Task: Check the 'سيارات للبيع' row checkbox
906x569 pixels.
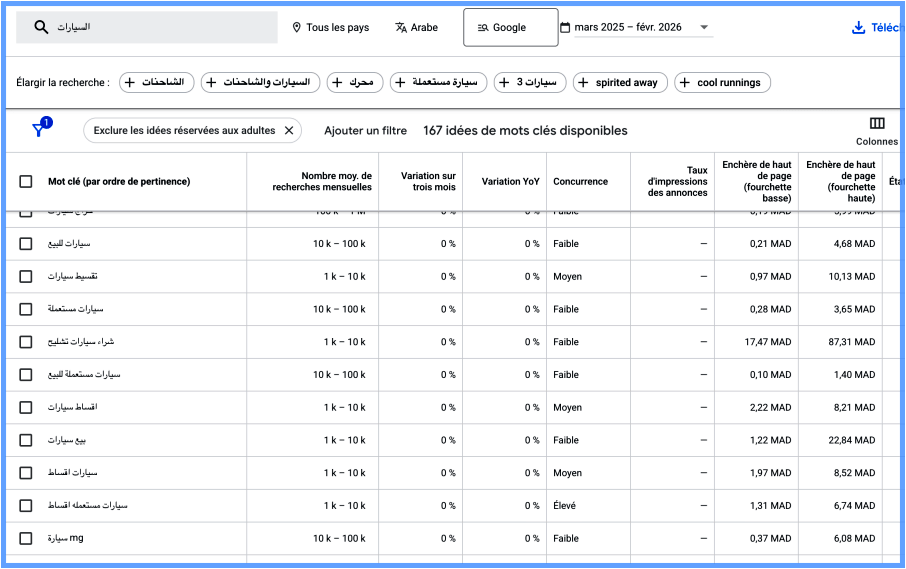Action: (26, 244)
